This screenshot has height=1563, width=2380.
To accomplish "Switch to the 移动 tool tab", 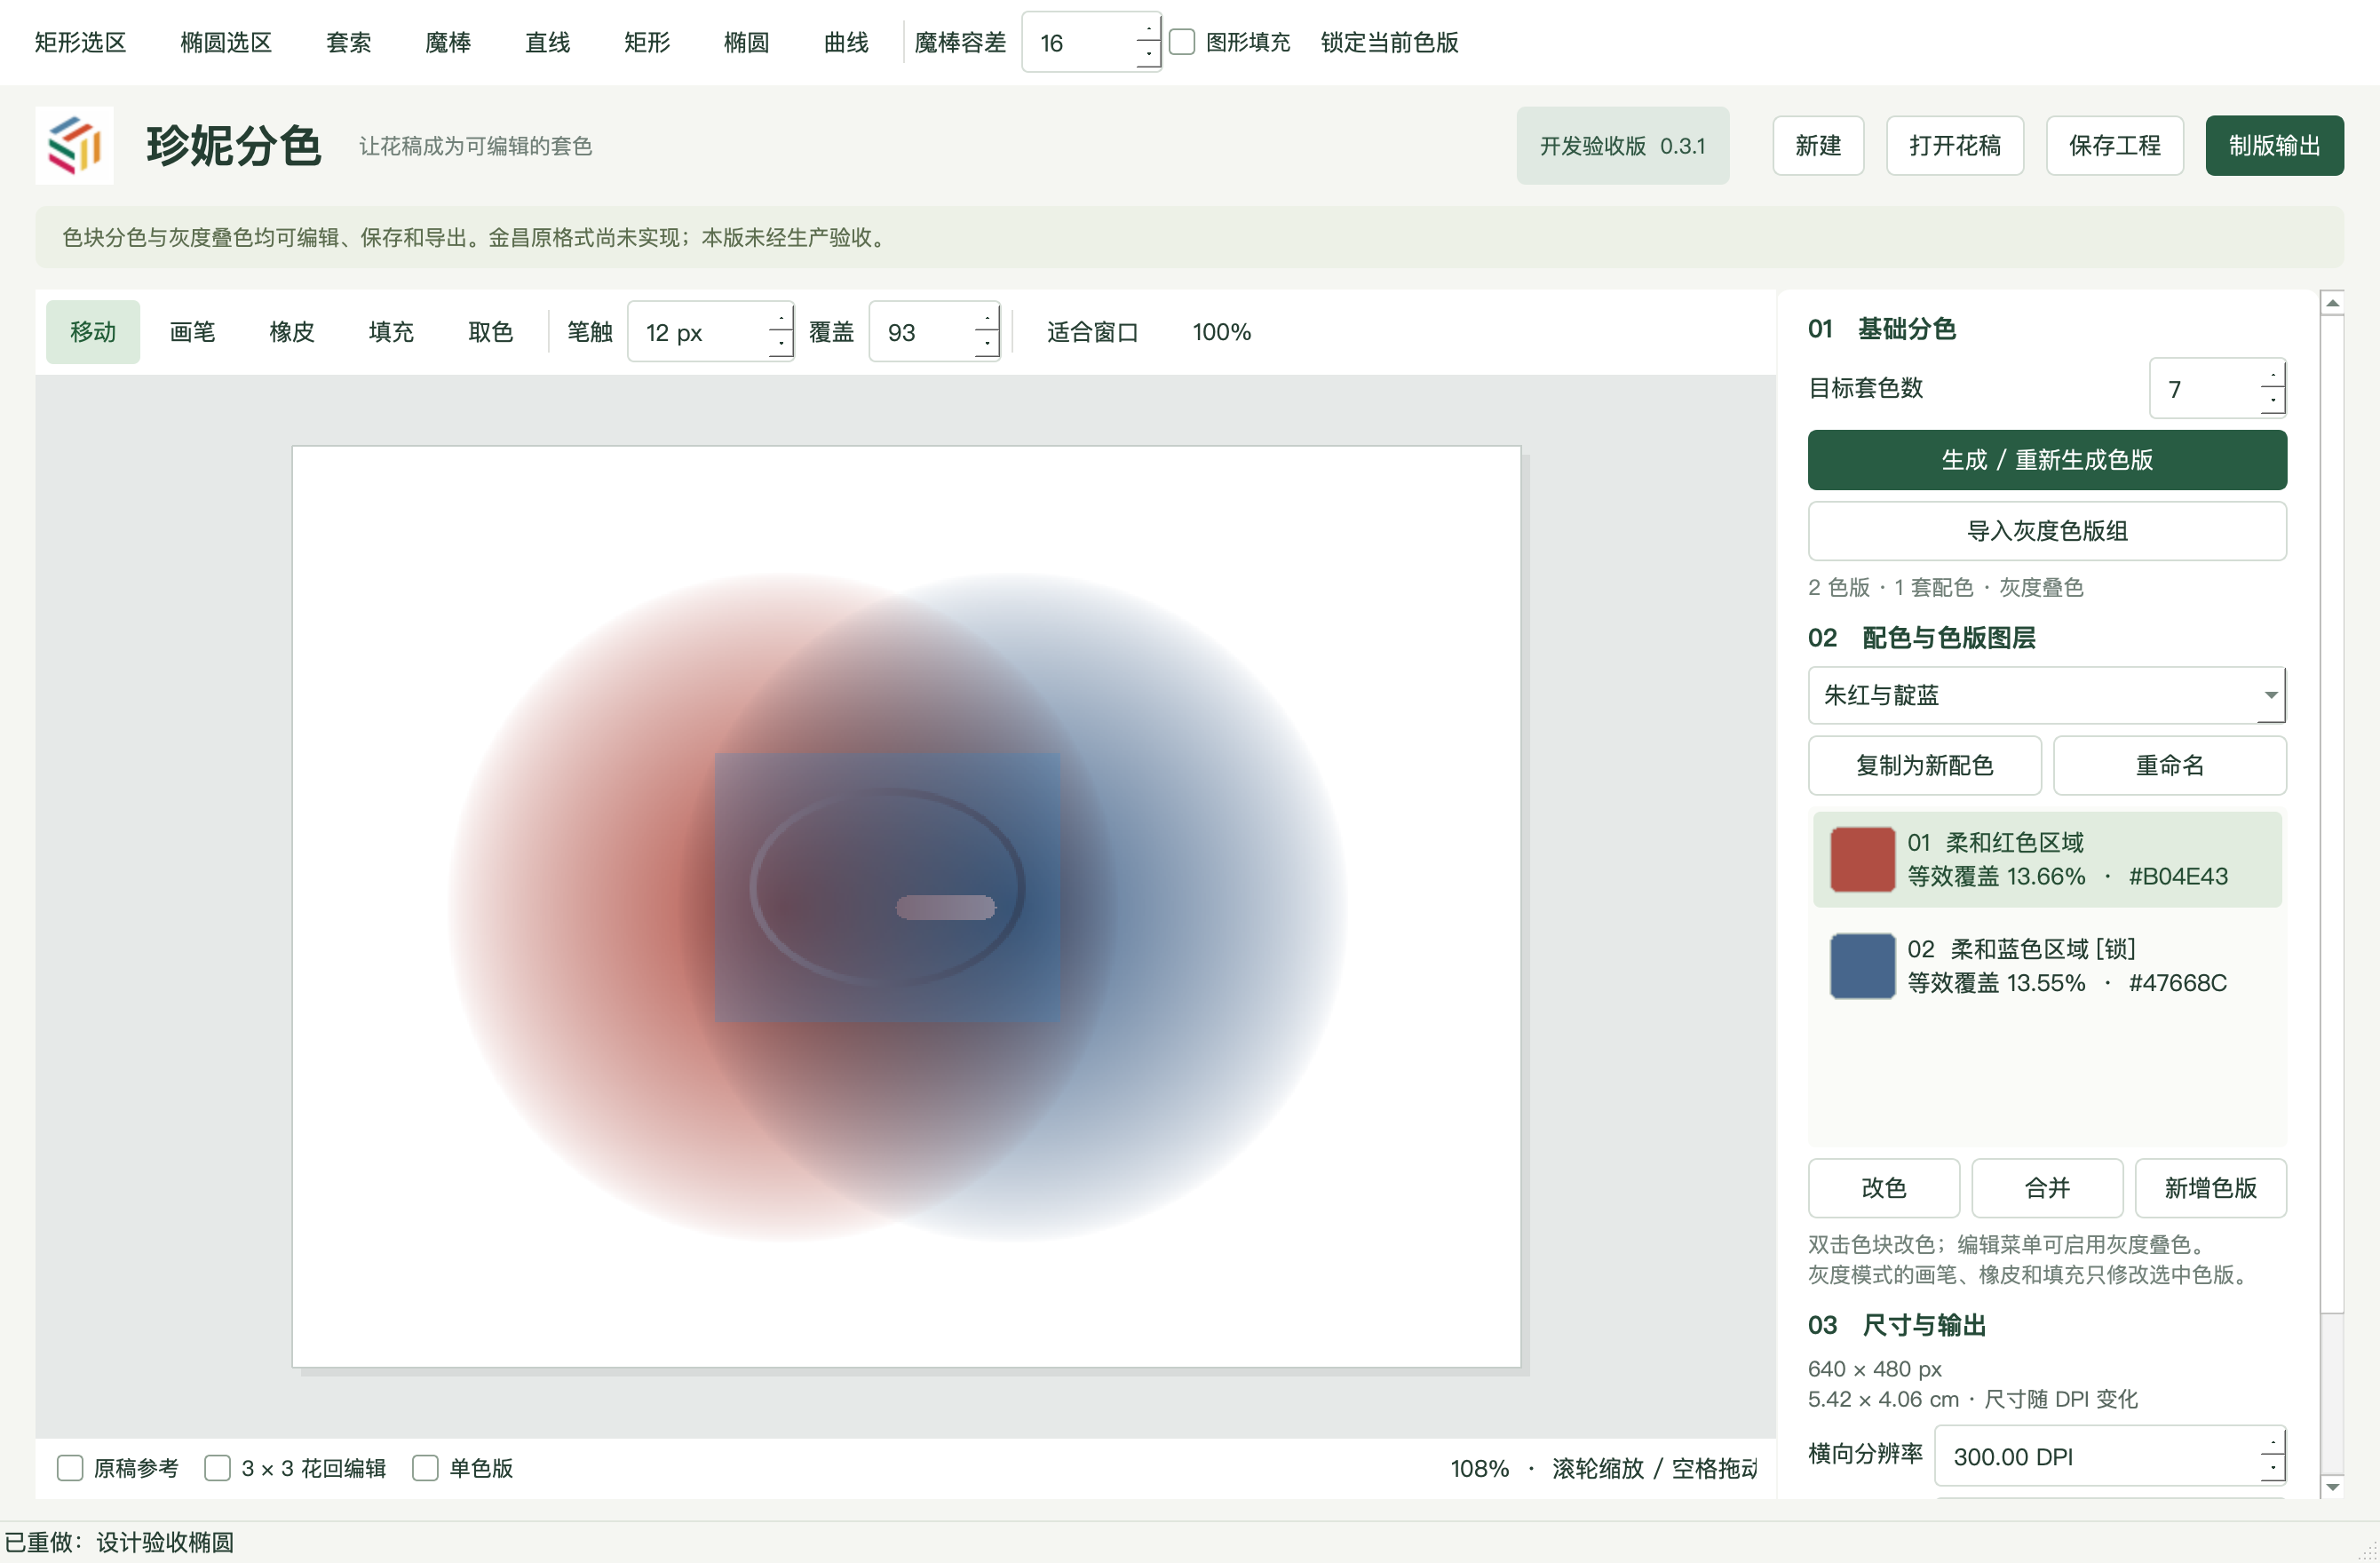I will (x=93, y=331).
